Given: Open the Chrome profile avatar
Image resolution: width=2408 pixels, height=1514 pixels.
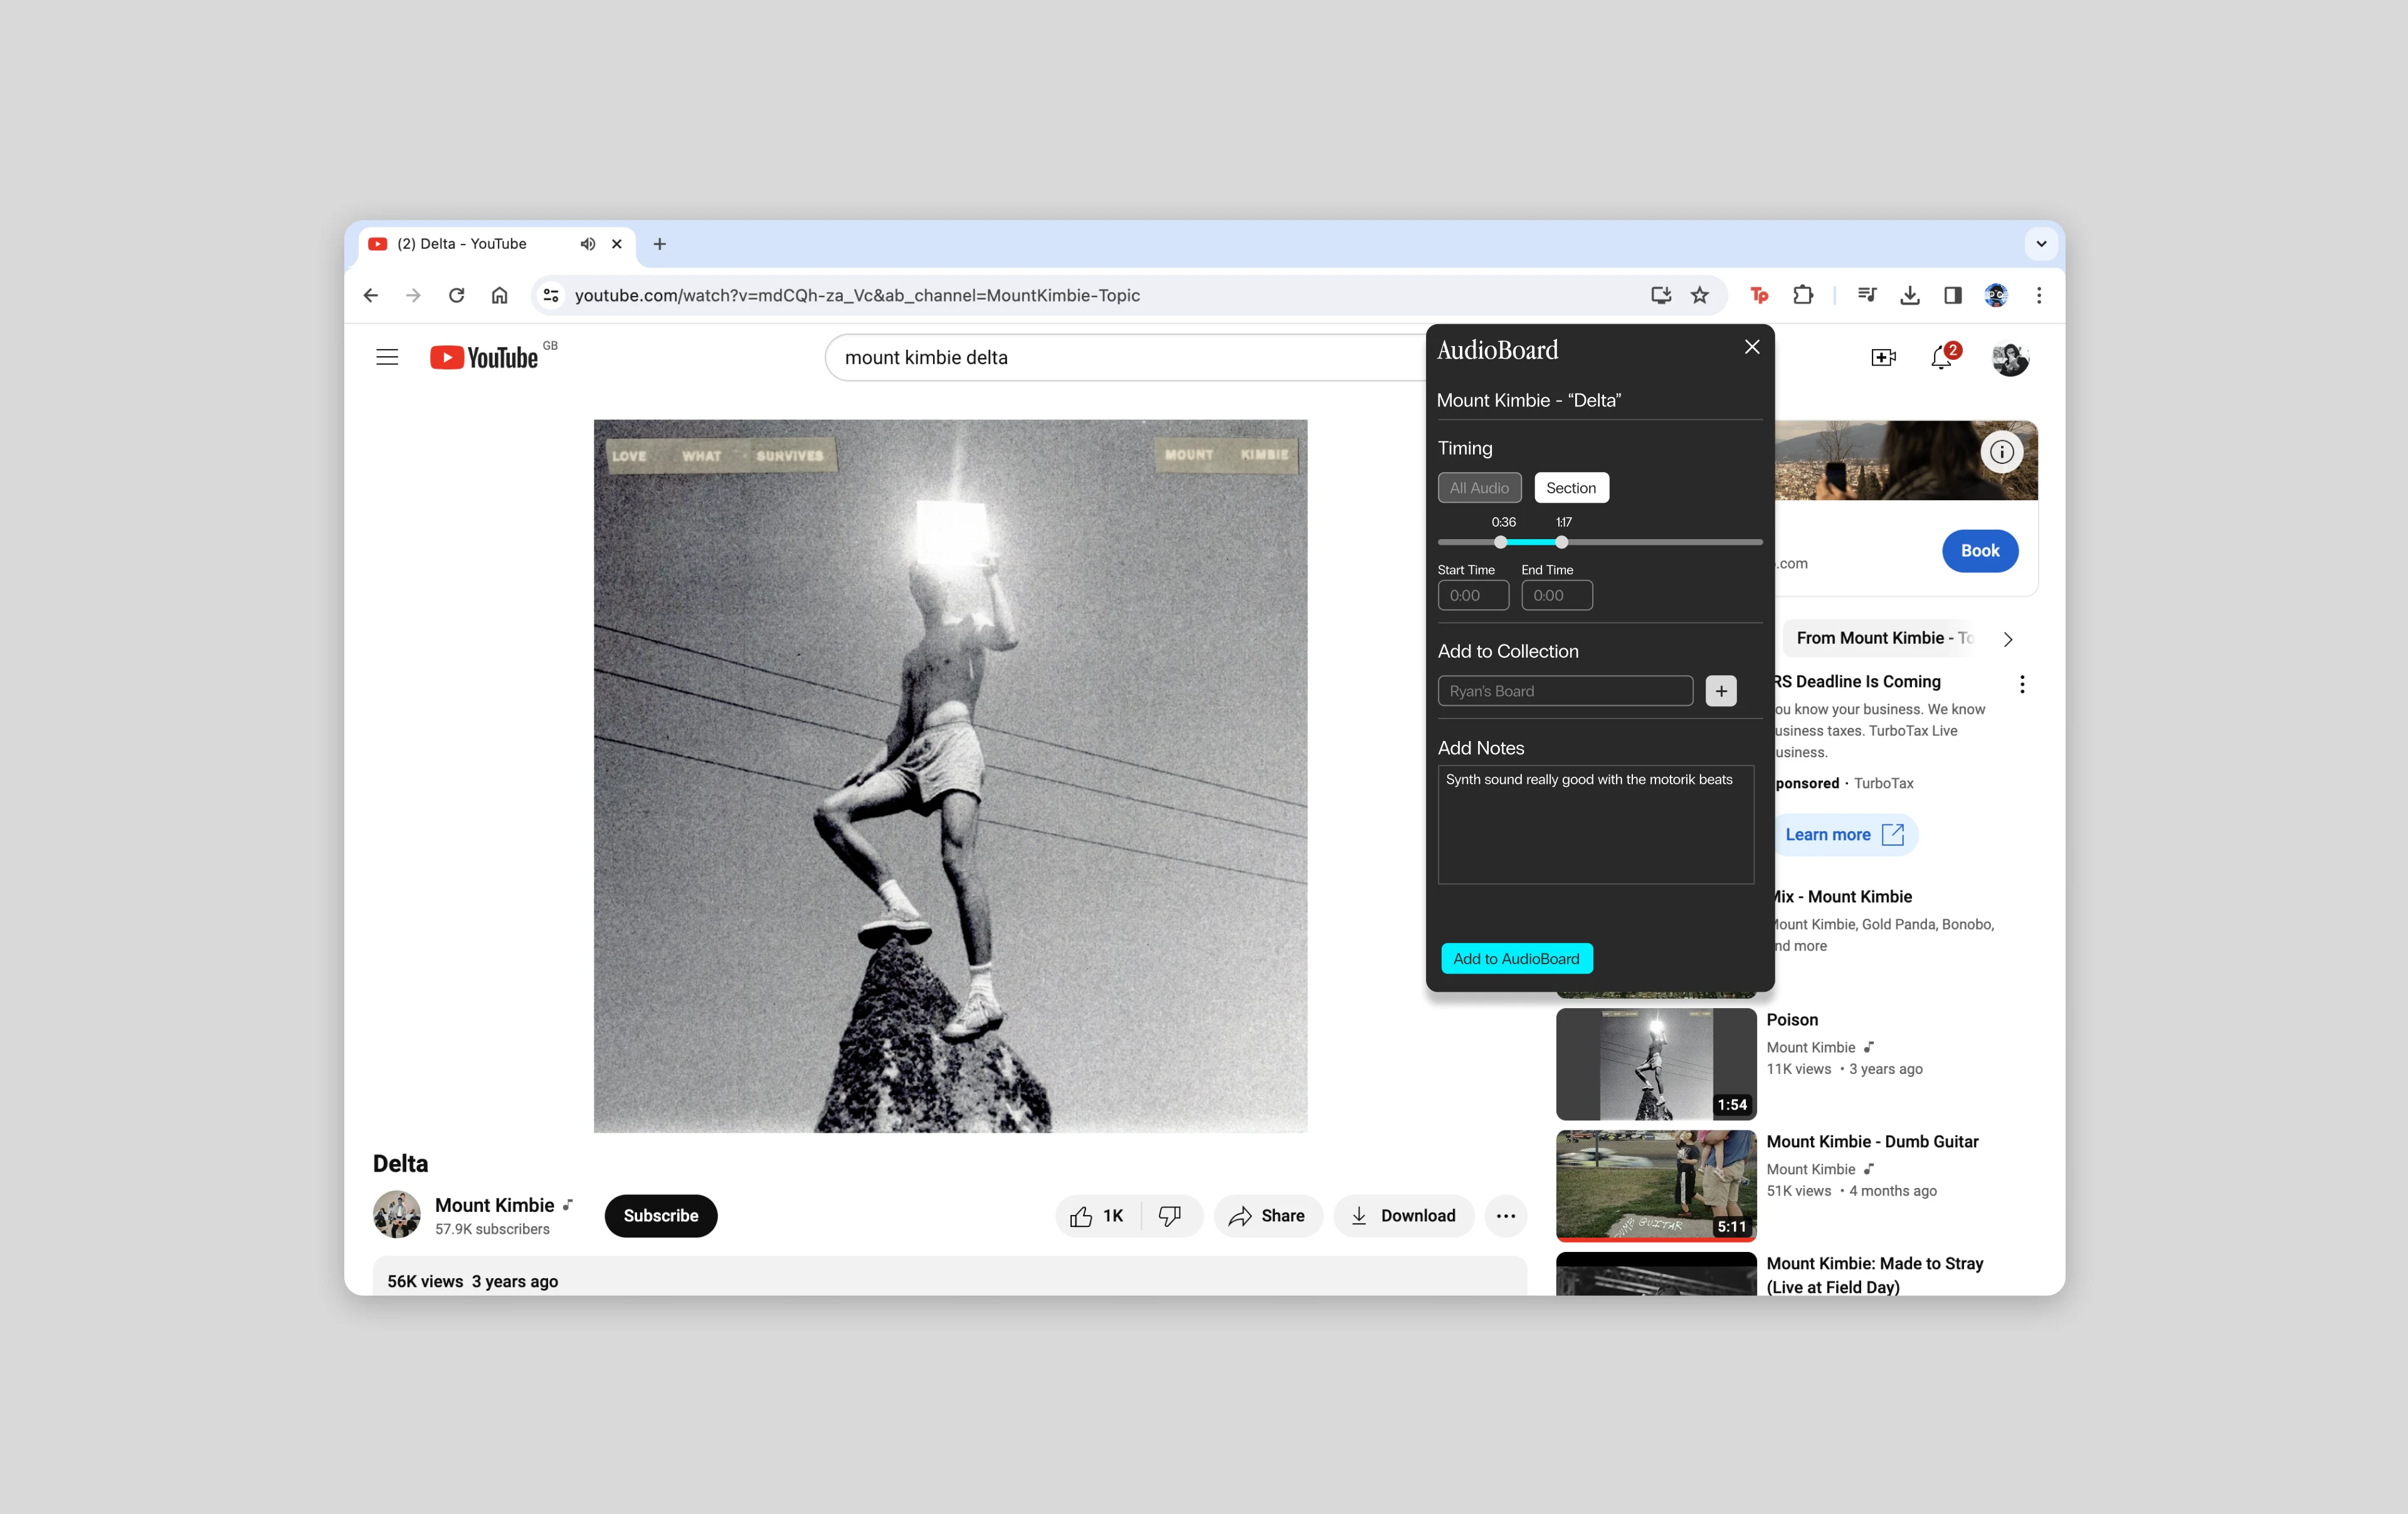Looking at the screenshot, I should pyautogui.click(x=1996, y=295).
